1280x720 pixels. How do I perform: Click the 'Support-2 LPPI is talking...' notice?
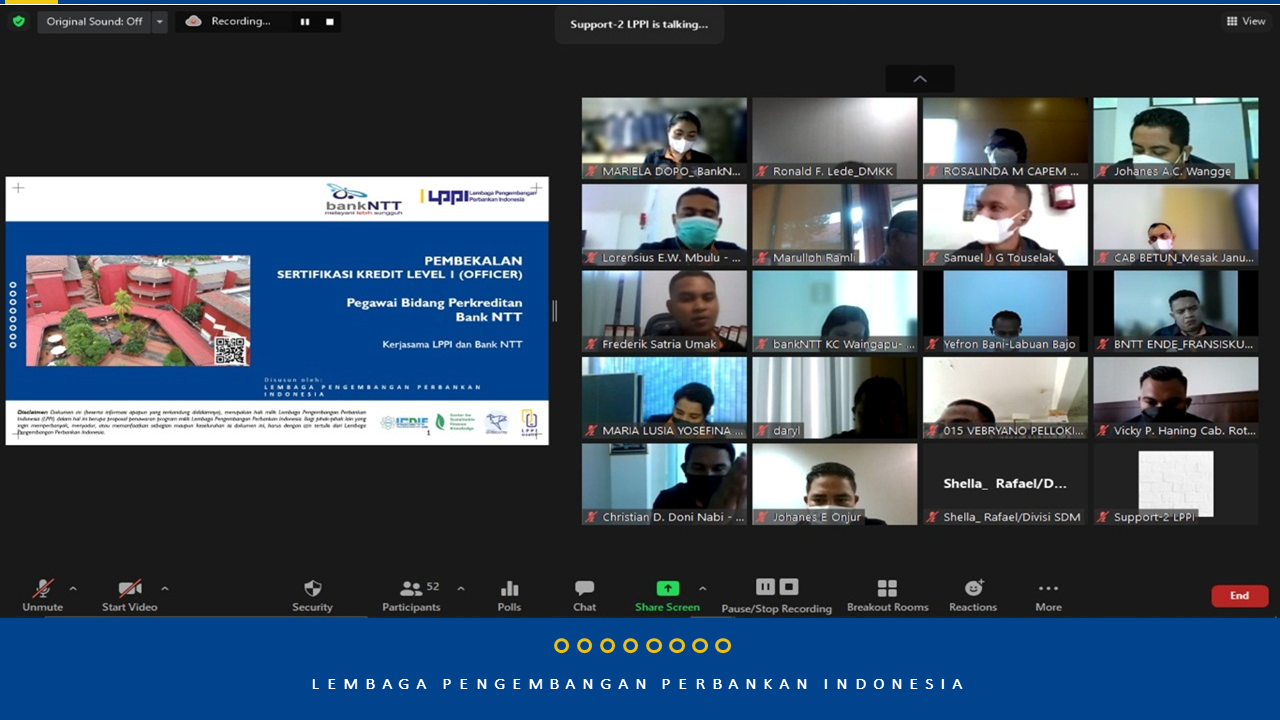[x=639, y=24]
